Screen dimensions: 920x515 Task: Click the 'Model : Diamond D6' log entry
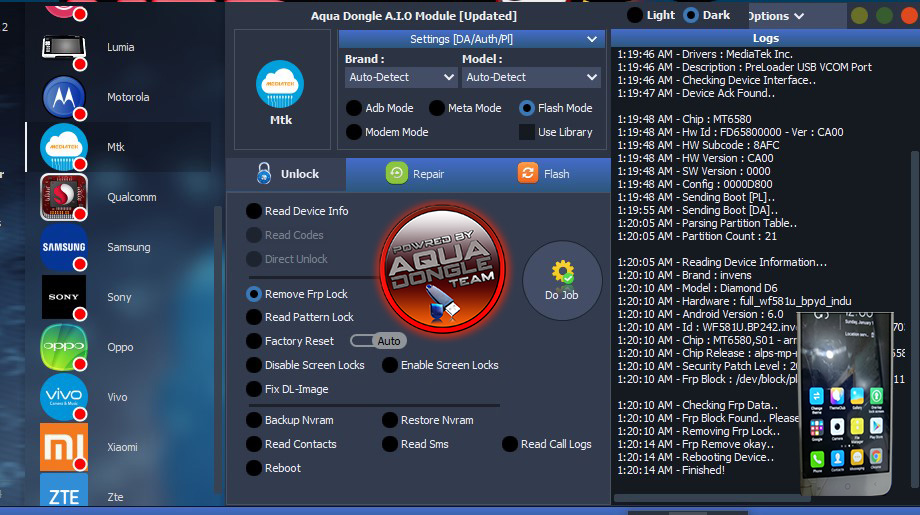[697, 288]
